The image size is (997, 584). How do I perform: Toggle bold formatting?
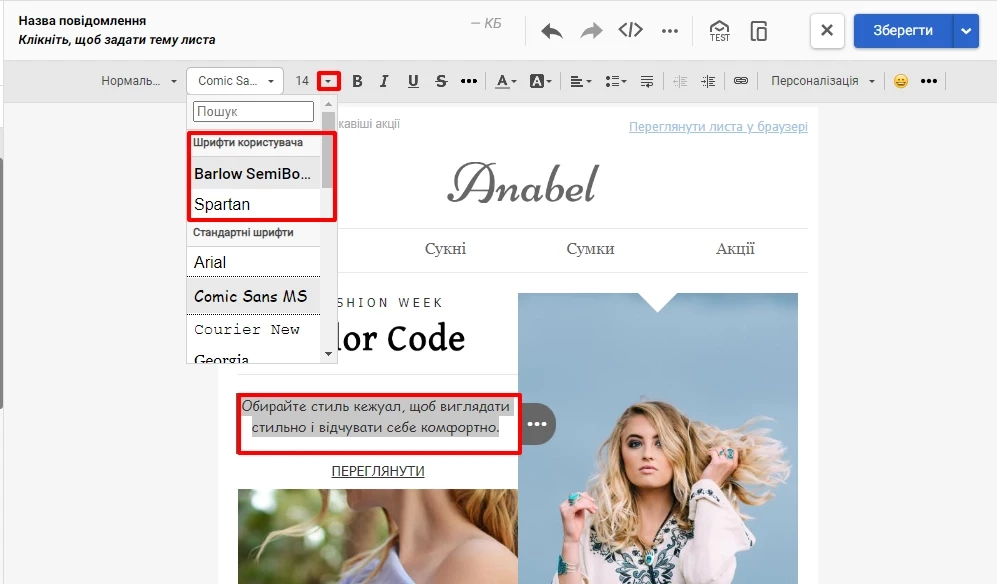357,81
